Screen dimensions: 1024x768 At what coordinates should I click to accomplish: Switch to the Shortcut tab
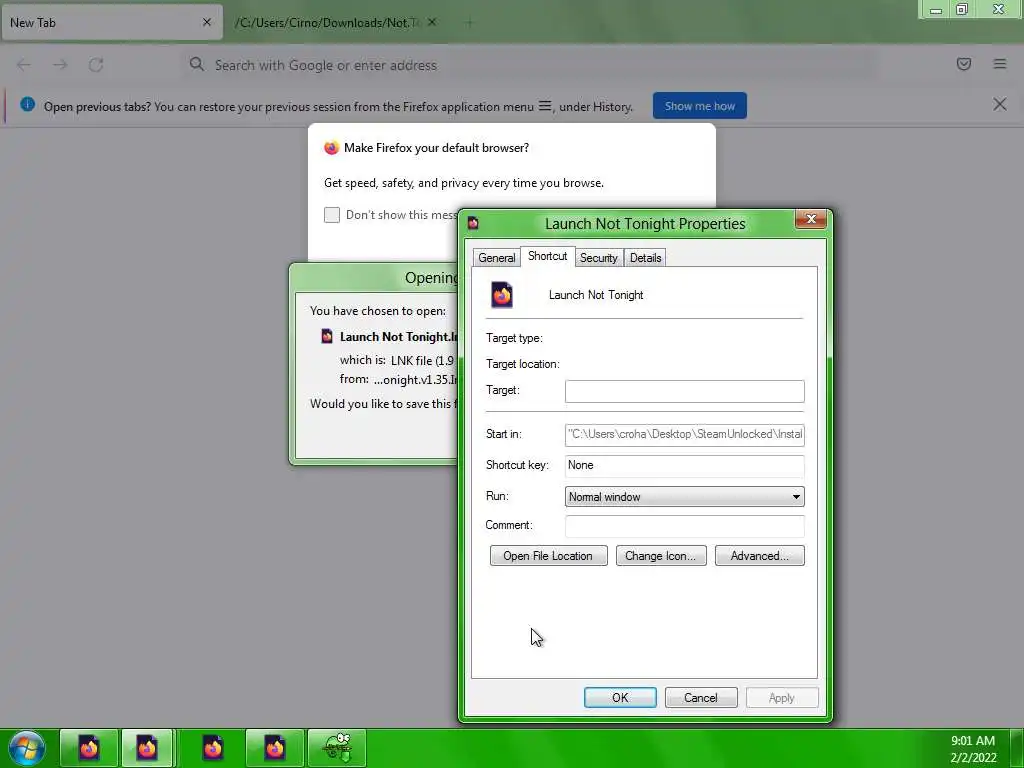(x=547, y=256)
